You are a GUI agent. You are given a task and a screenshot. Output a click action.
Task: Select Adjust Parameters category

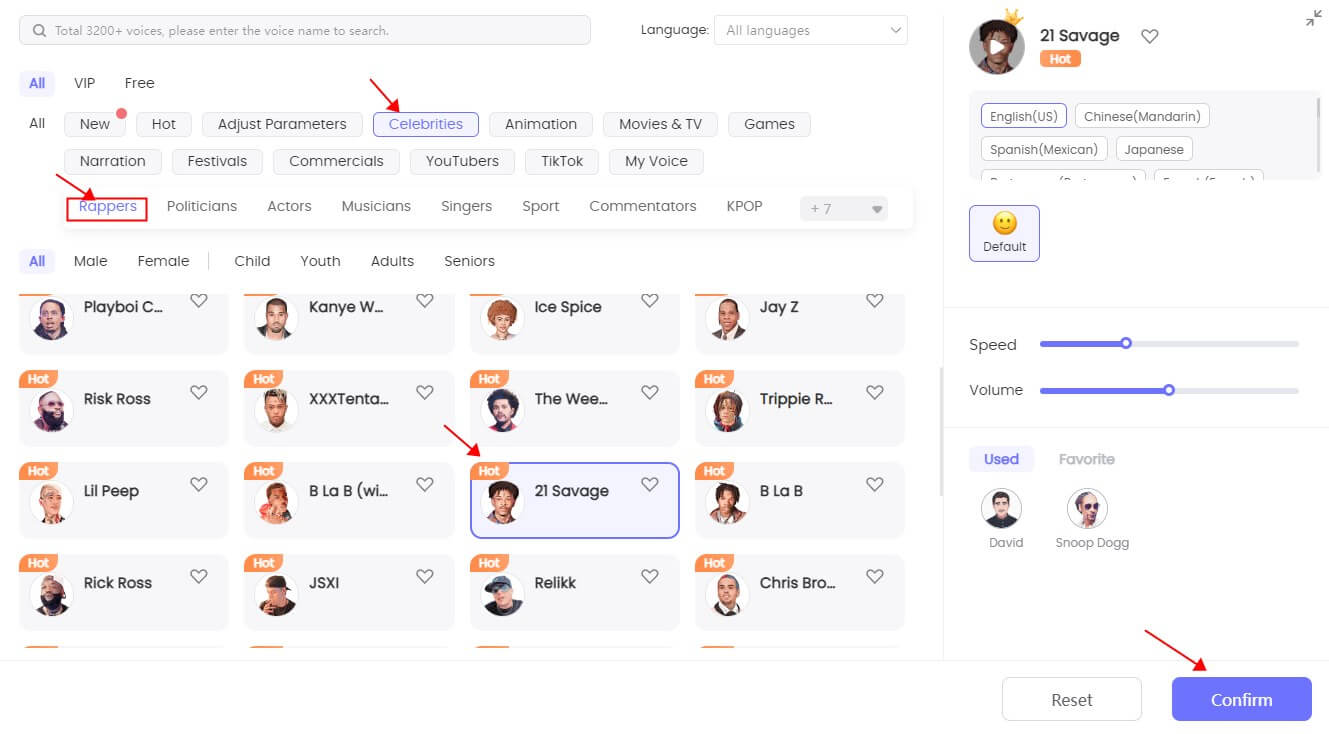[282, 124]
